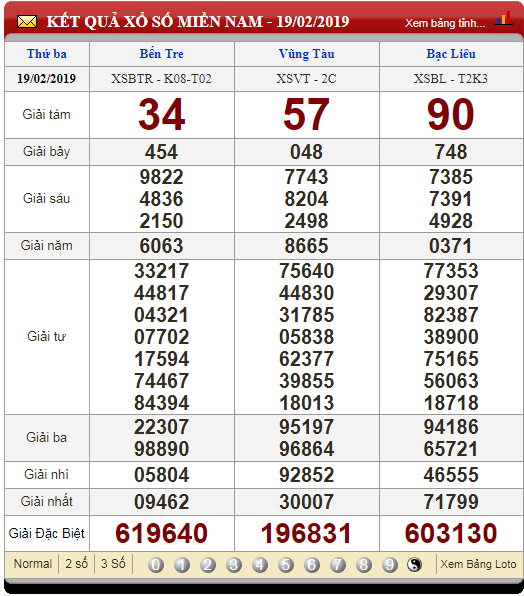
Task: Click Giải bảy number 048
Action: click(x=306, y=152)
